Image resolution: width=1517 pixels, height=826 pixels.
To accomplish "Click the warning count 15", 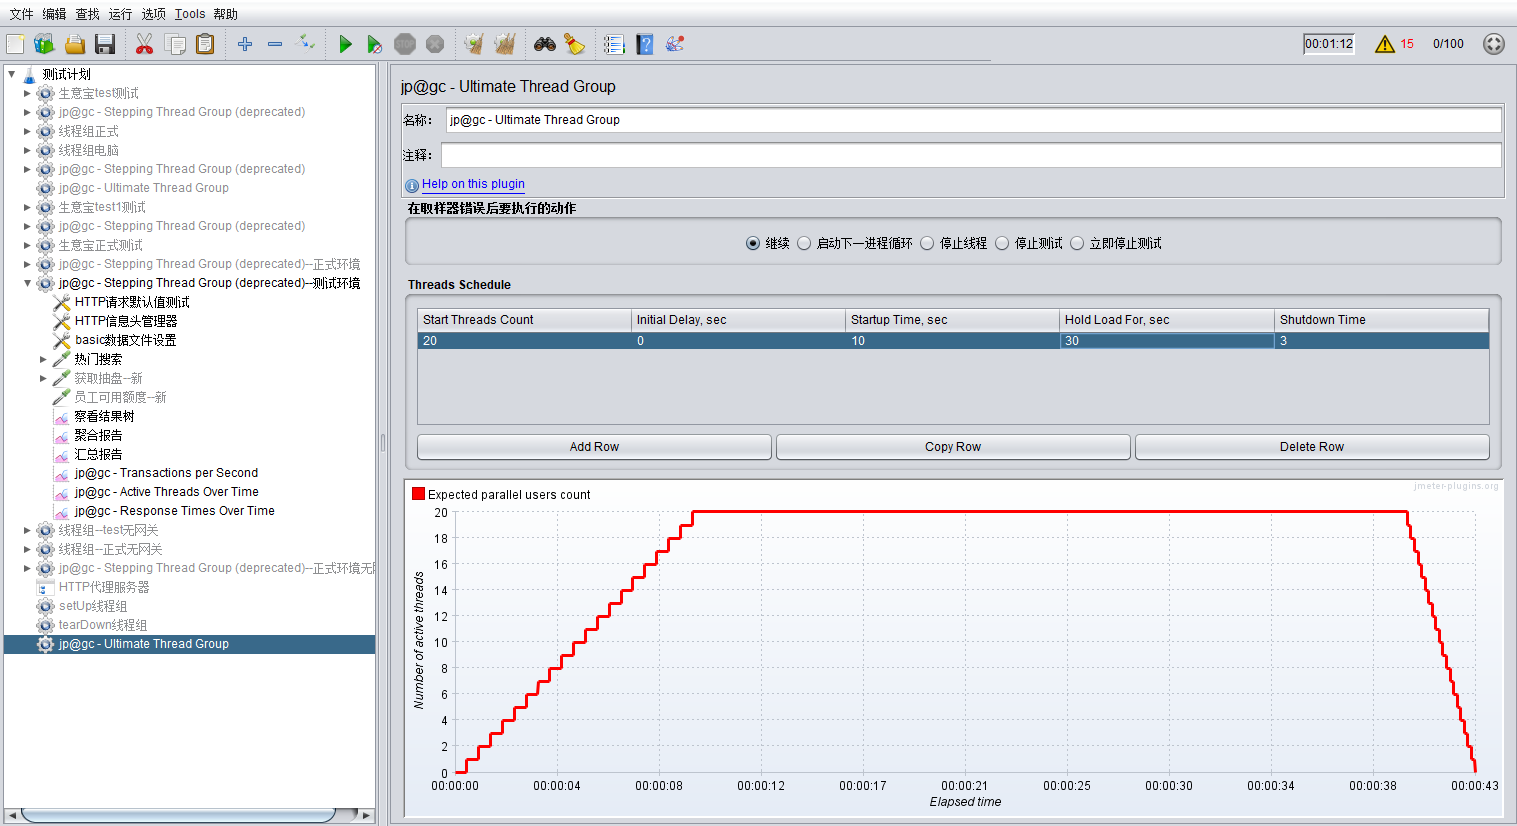I will click(1407, 44).
